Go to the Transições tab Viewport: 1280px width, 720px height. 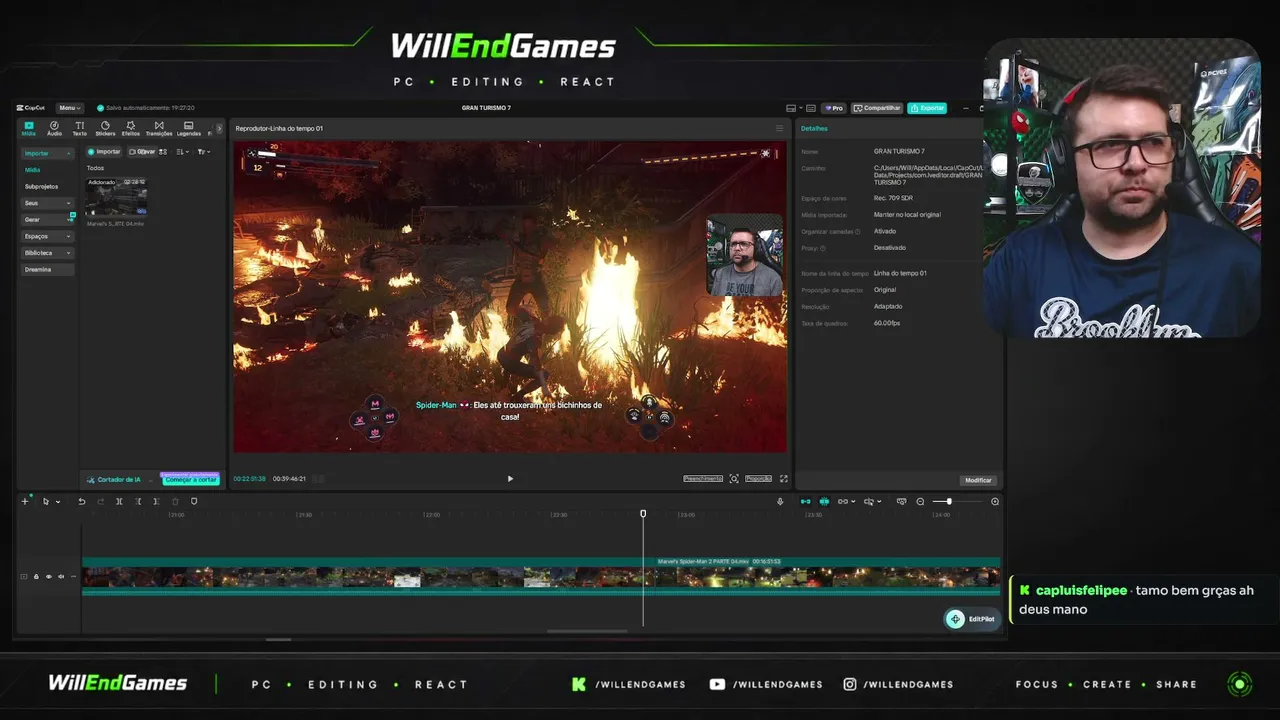click(x=159, y=128)
